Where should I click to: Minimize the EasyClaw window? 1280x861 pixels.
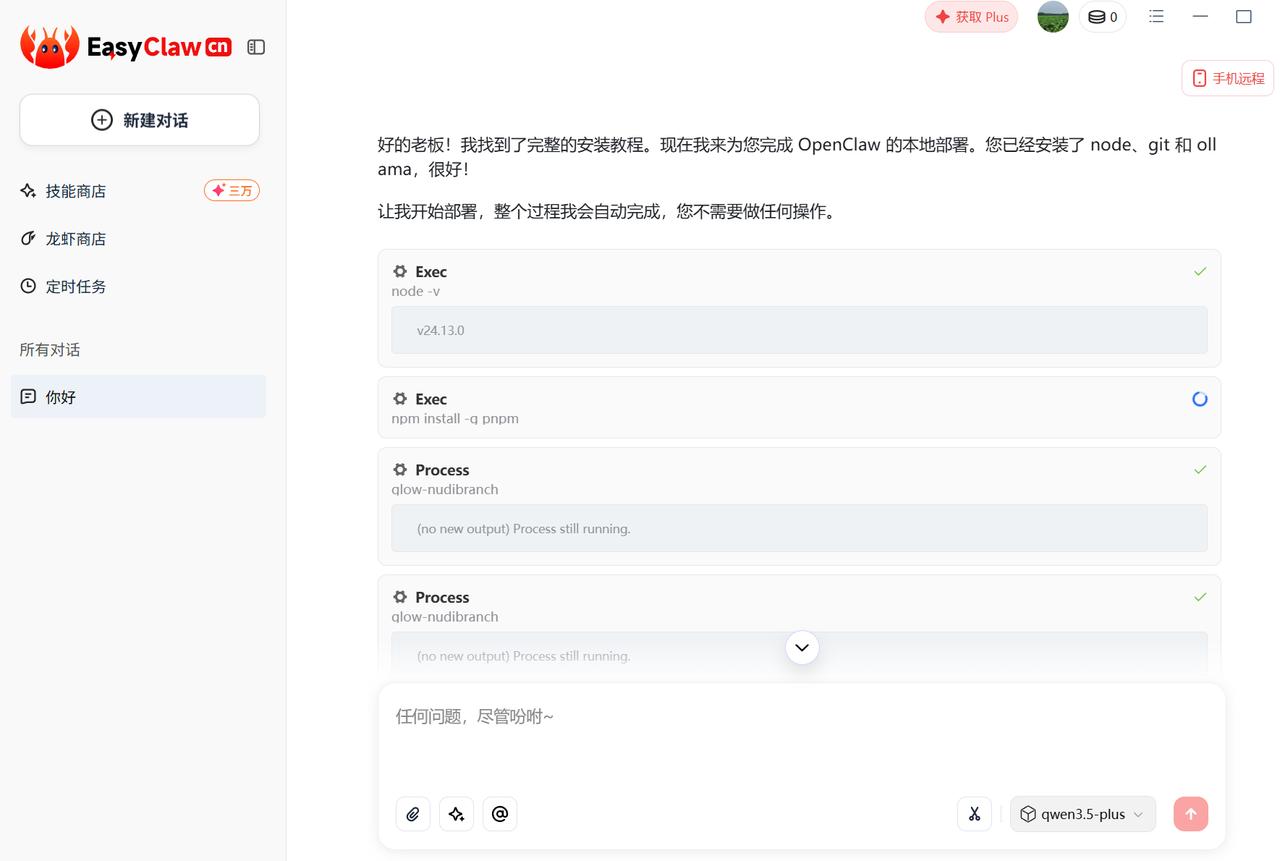click(1200, 16)
